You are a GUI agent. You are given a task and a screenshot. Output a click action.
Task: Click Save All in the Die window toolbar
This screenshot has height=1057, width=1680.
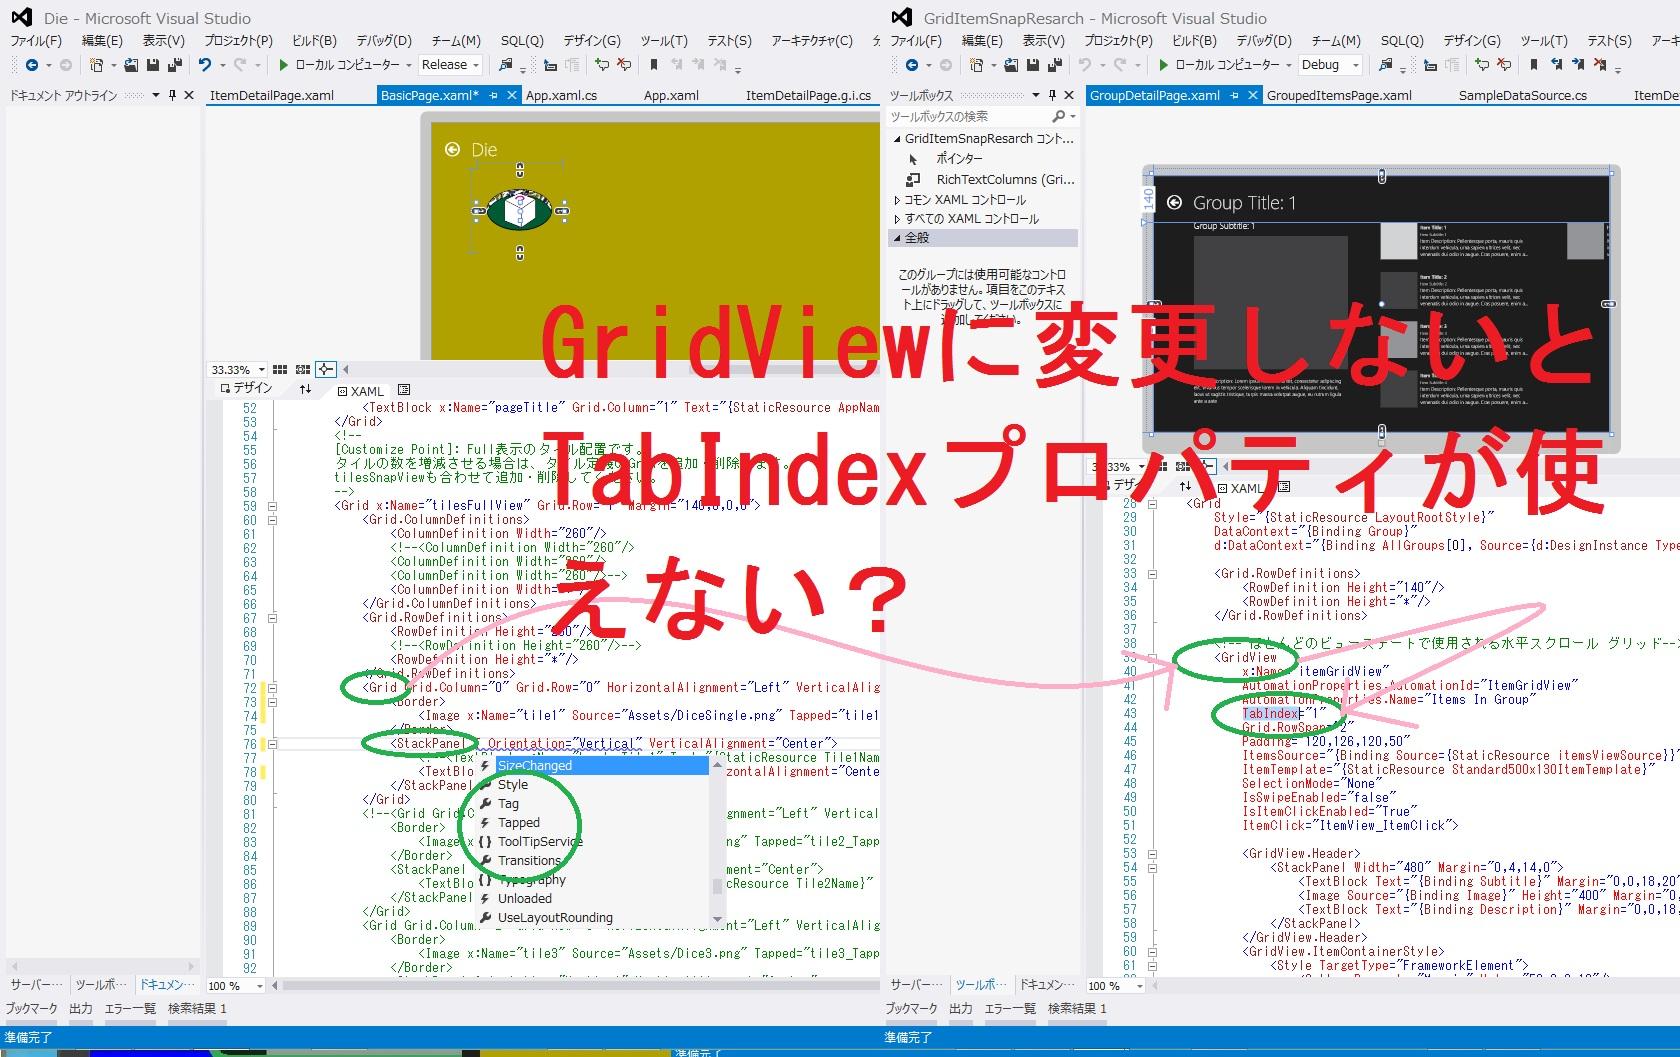coord(174,65)
